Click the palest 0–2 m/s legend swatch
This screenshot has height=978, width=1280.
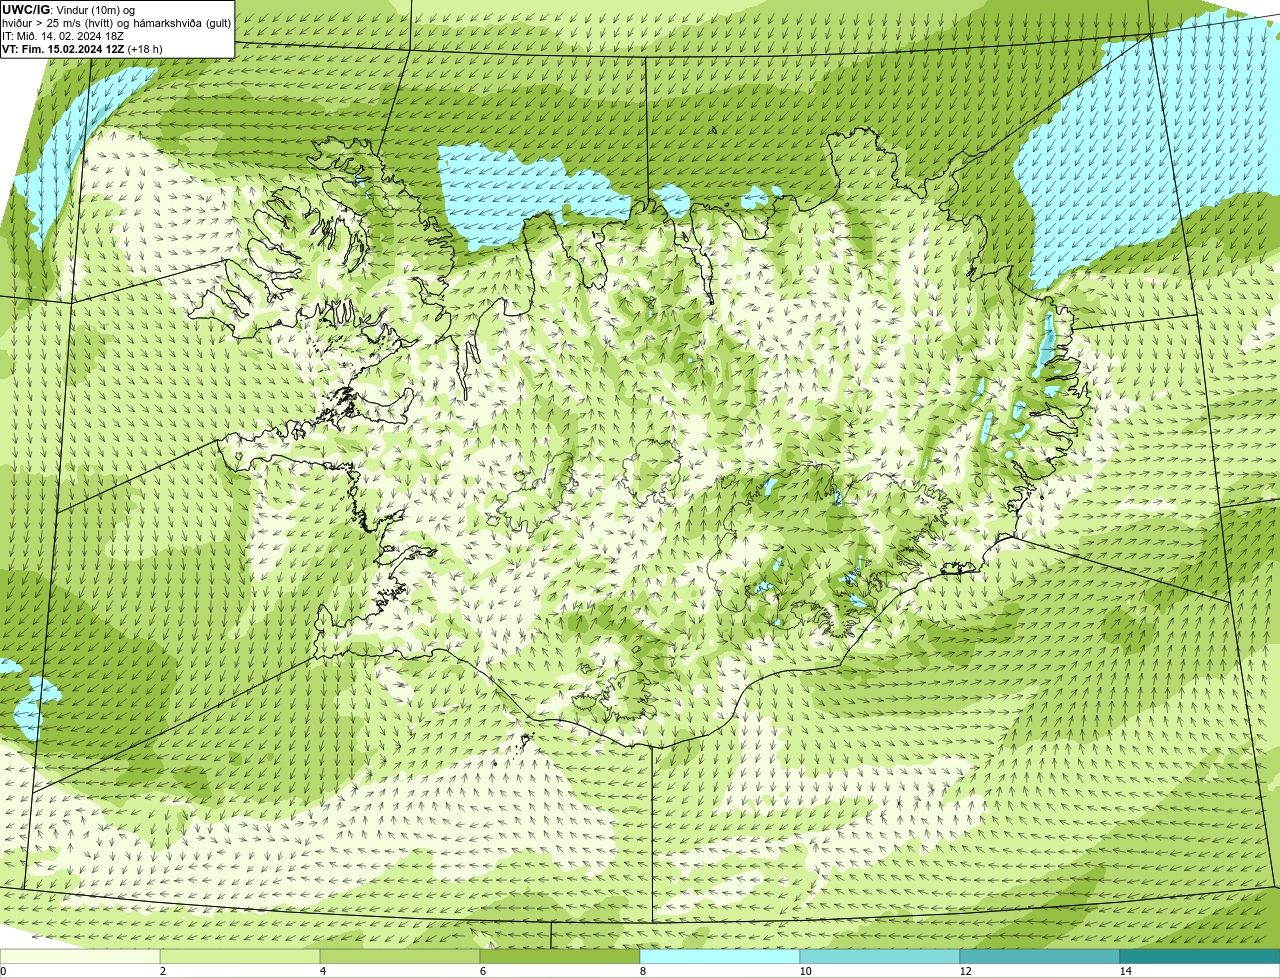(x=80, y=956)
